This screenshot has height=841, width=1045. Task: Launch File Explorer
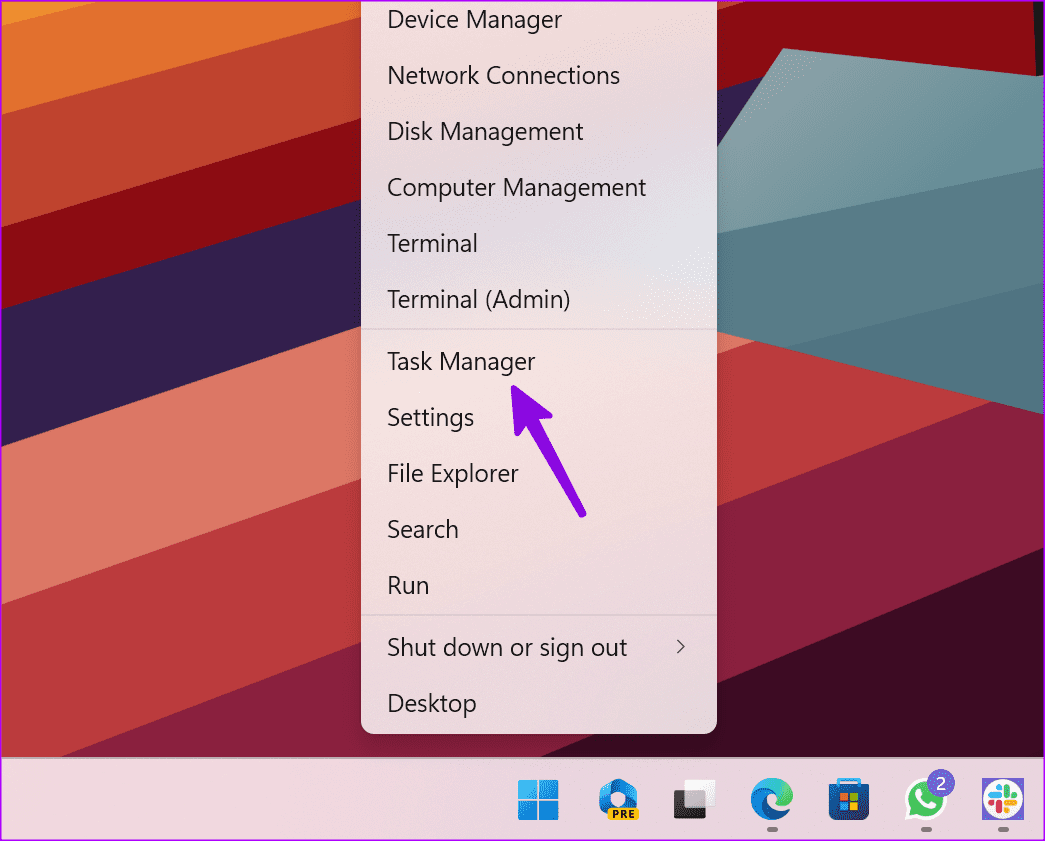click(x=452, y=473)
